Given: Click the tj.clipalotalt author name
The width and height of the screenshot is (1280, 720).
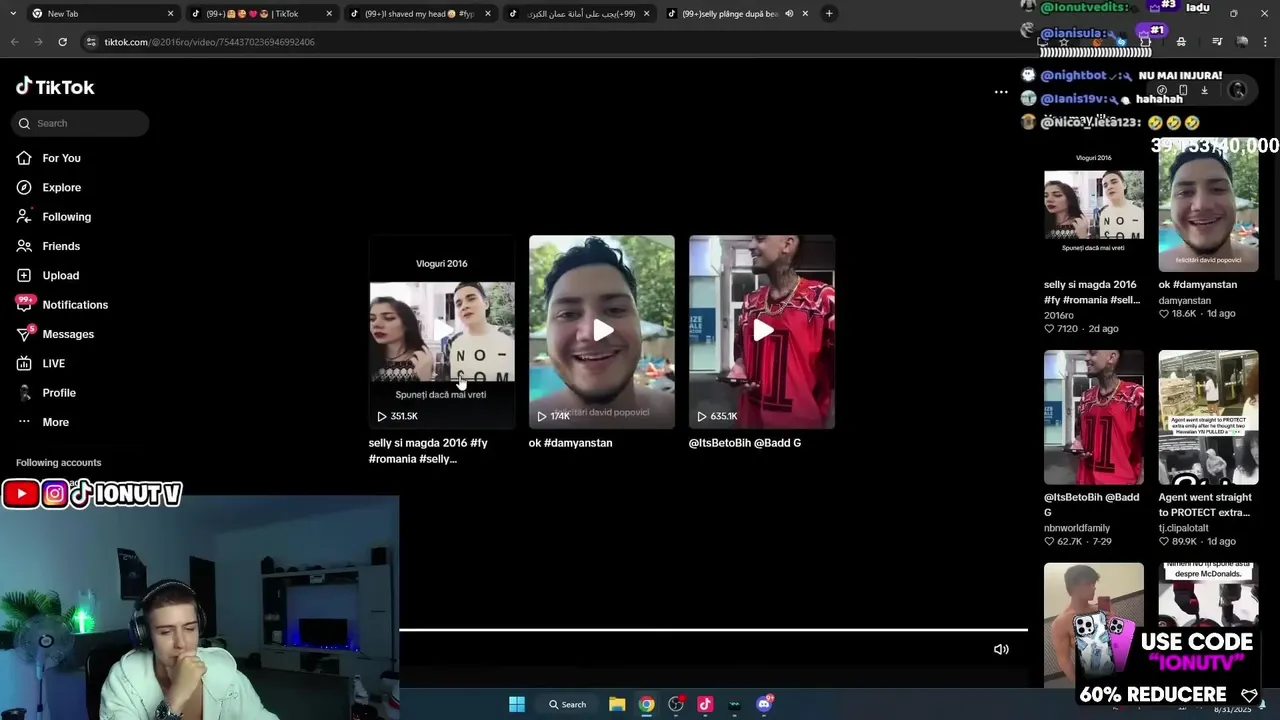Looking at the screenshot, I should [x=1184, y=528].
